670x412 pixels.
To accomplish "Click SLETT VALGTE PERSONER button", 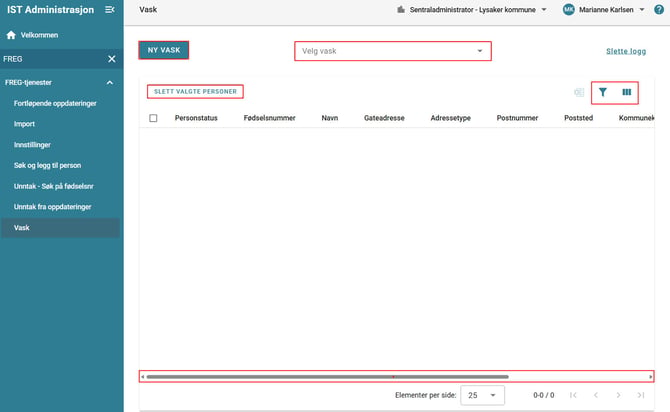I will (195, 91).
